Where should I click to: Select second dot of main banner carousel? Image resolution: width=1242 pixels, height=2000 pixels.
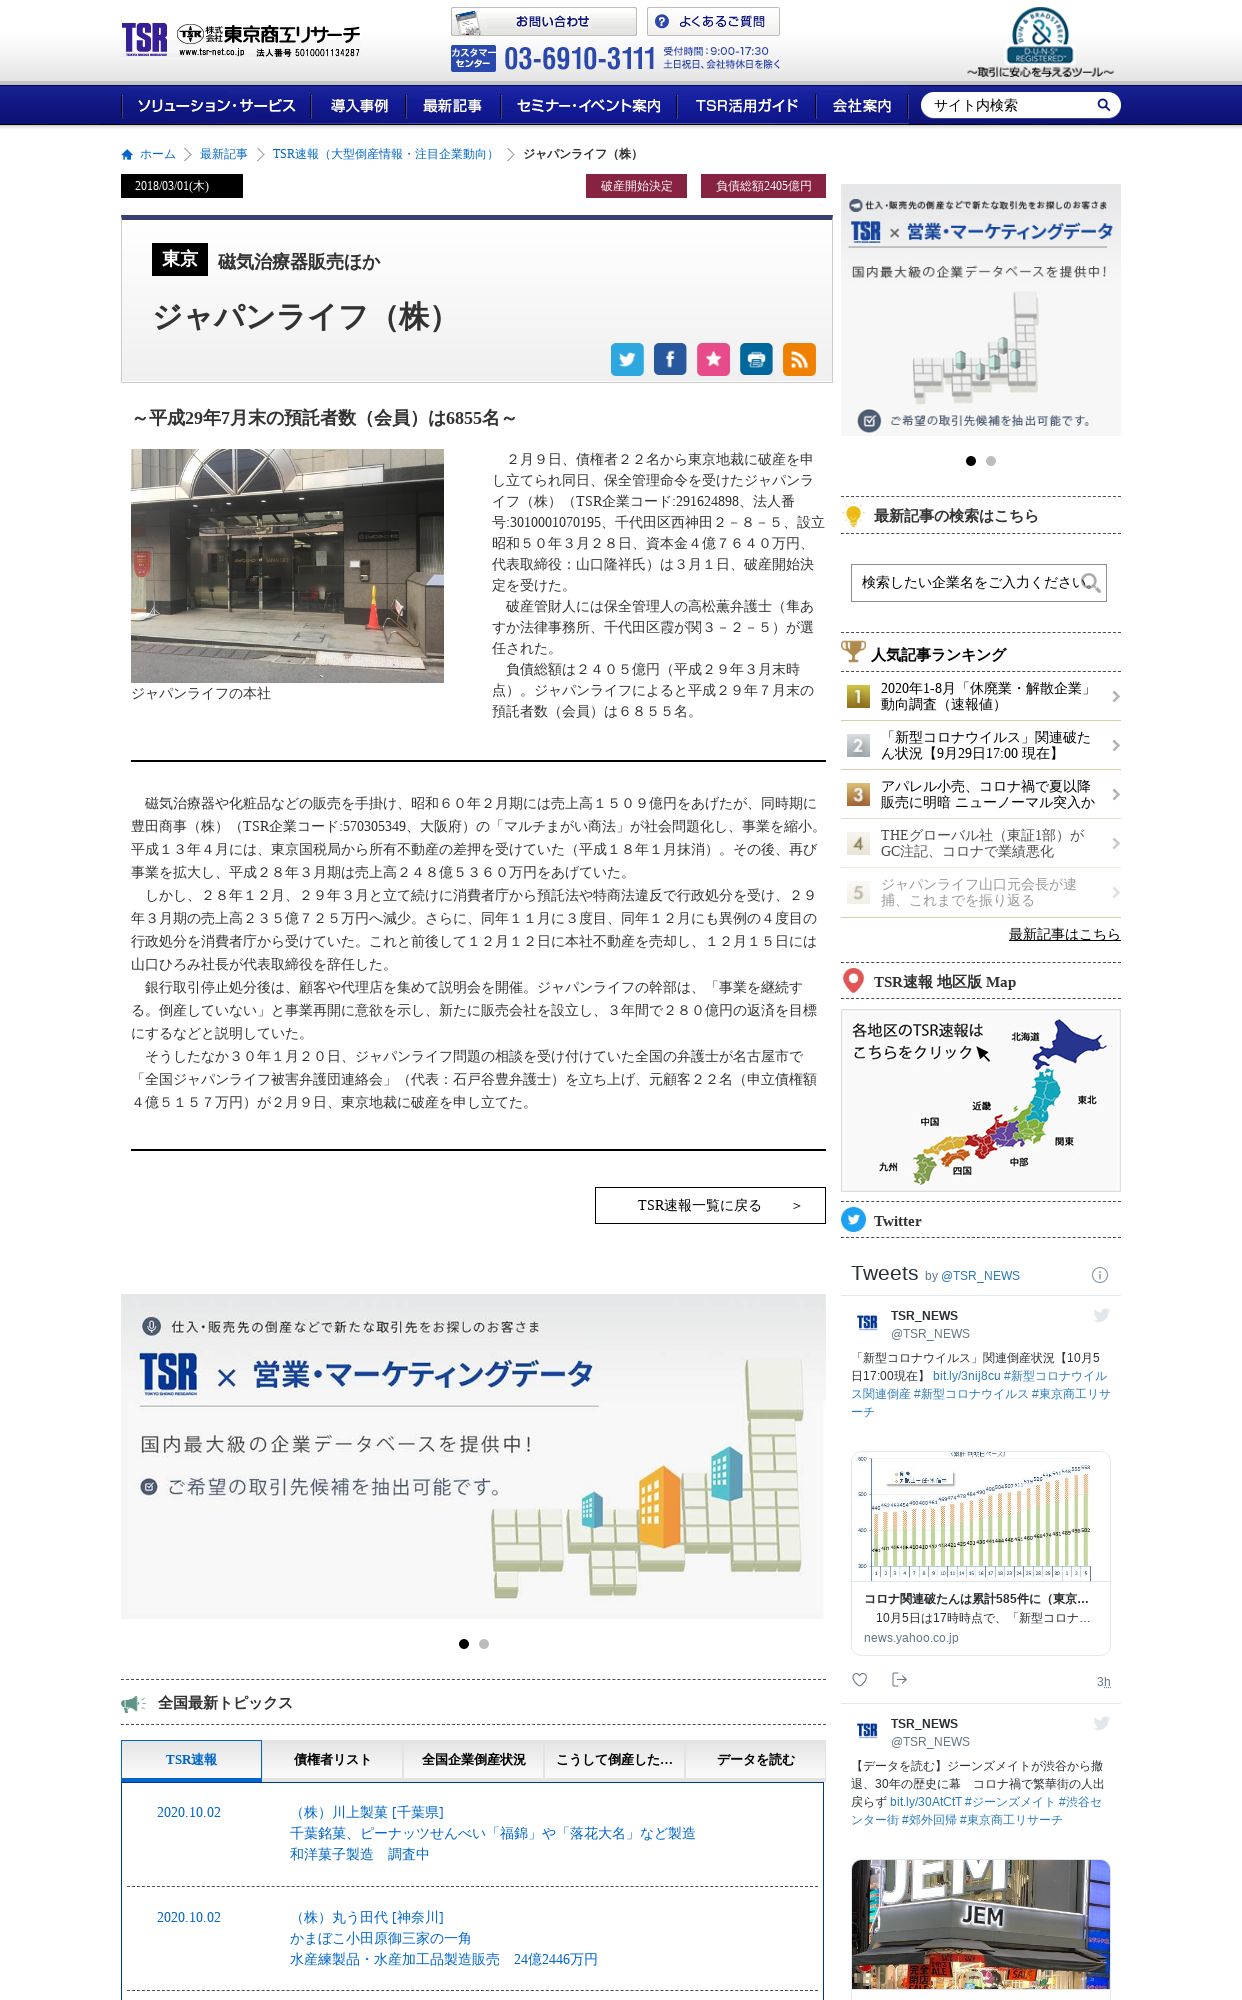tap(484, 1644)
